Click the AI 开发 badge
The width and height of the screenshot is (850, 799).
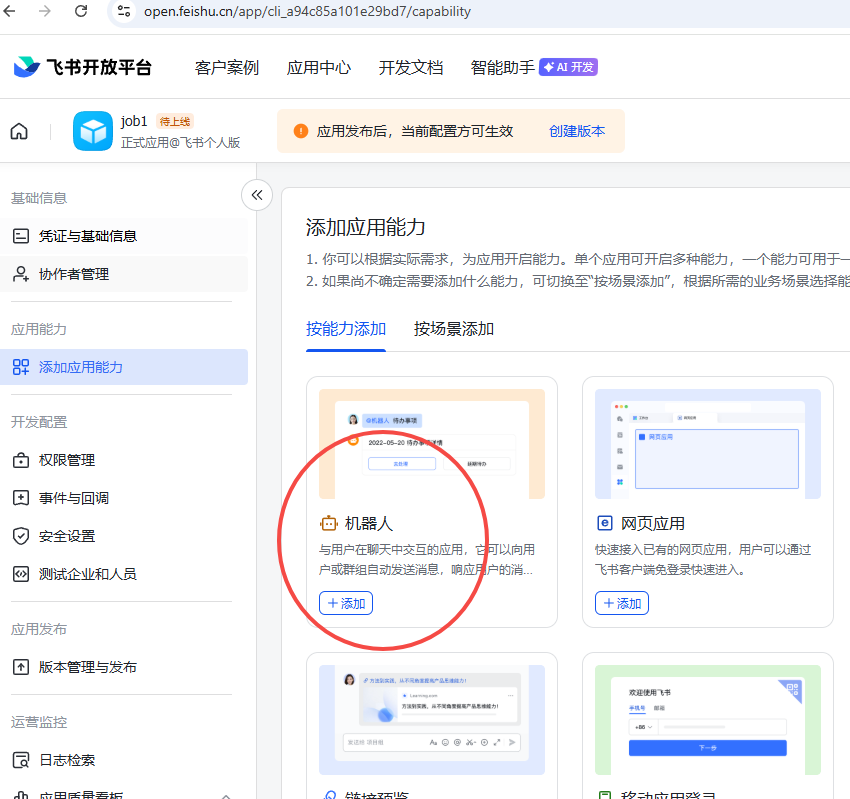click(568, 67)
